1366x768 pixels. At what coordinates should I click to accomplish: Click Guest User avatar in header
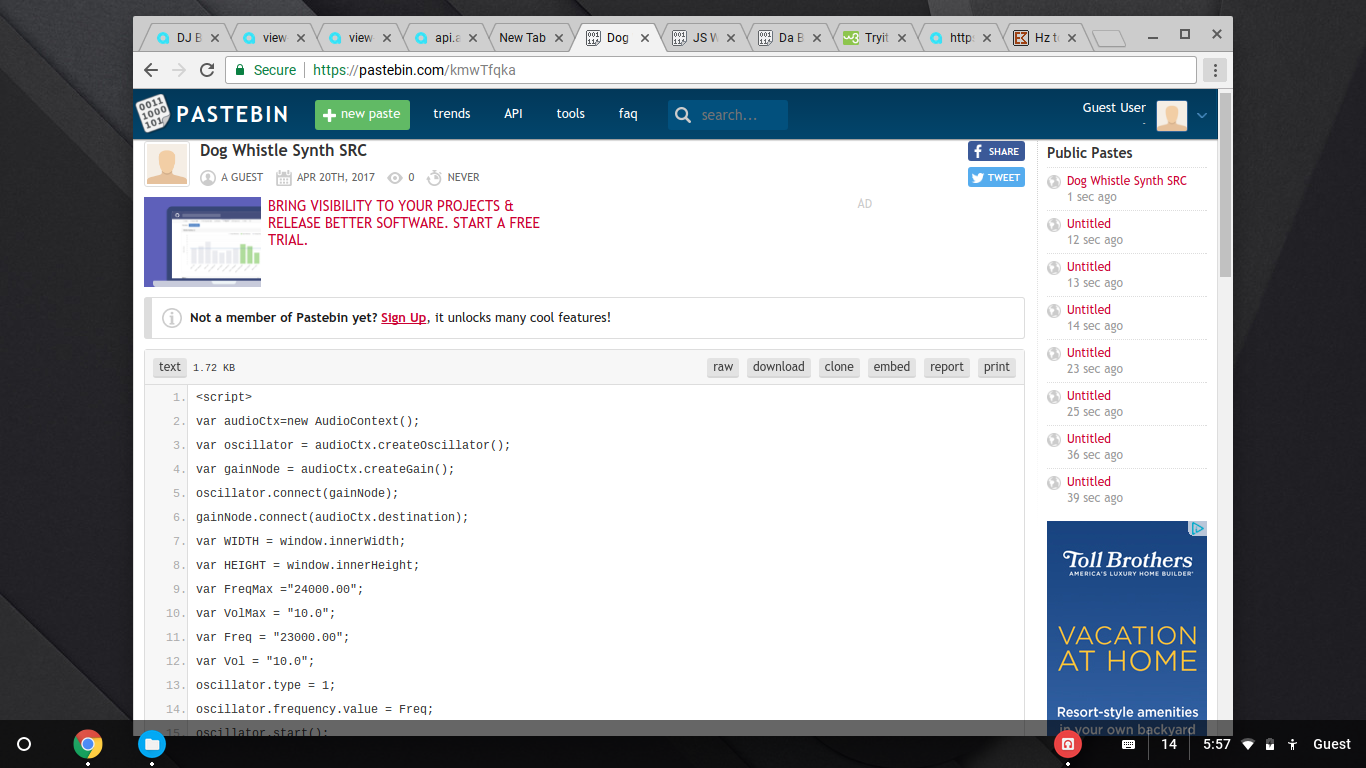coord(1172,116)
